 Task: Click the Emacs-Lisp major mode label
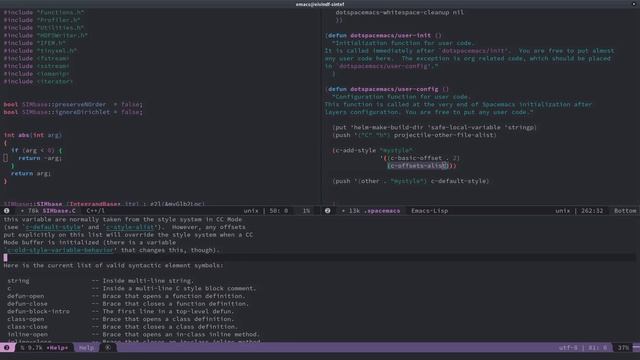pos(429,211)
